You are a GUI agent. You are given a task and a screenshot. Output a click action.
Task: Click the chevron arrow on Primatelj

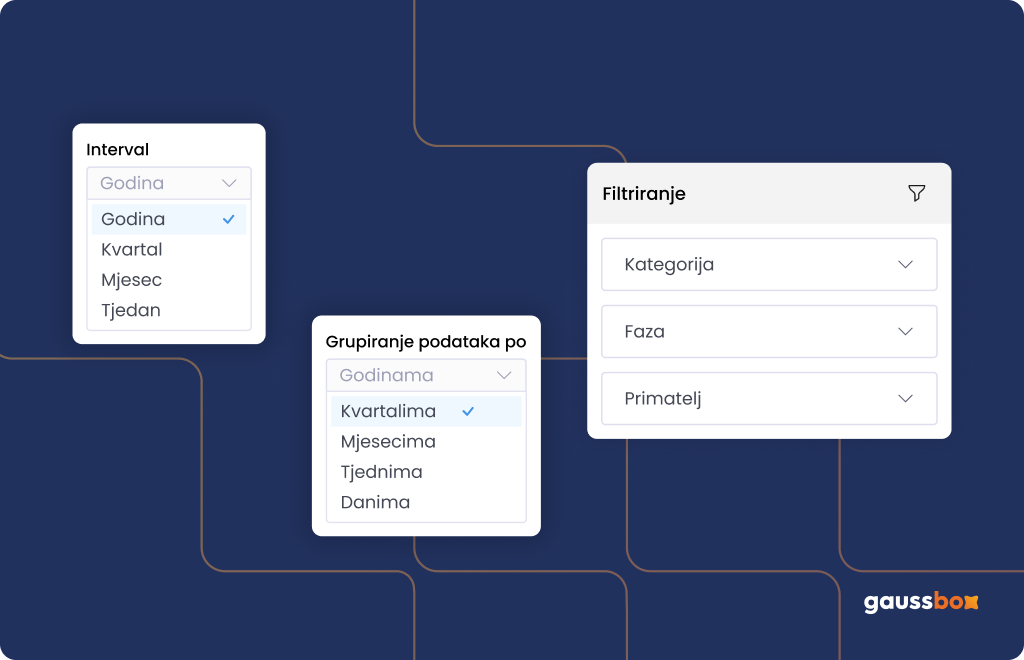coord(905,398)
